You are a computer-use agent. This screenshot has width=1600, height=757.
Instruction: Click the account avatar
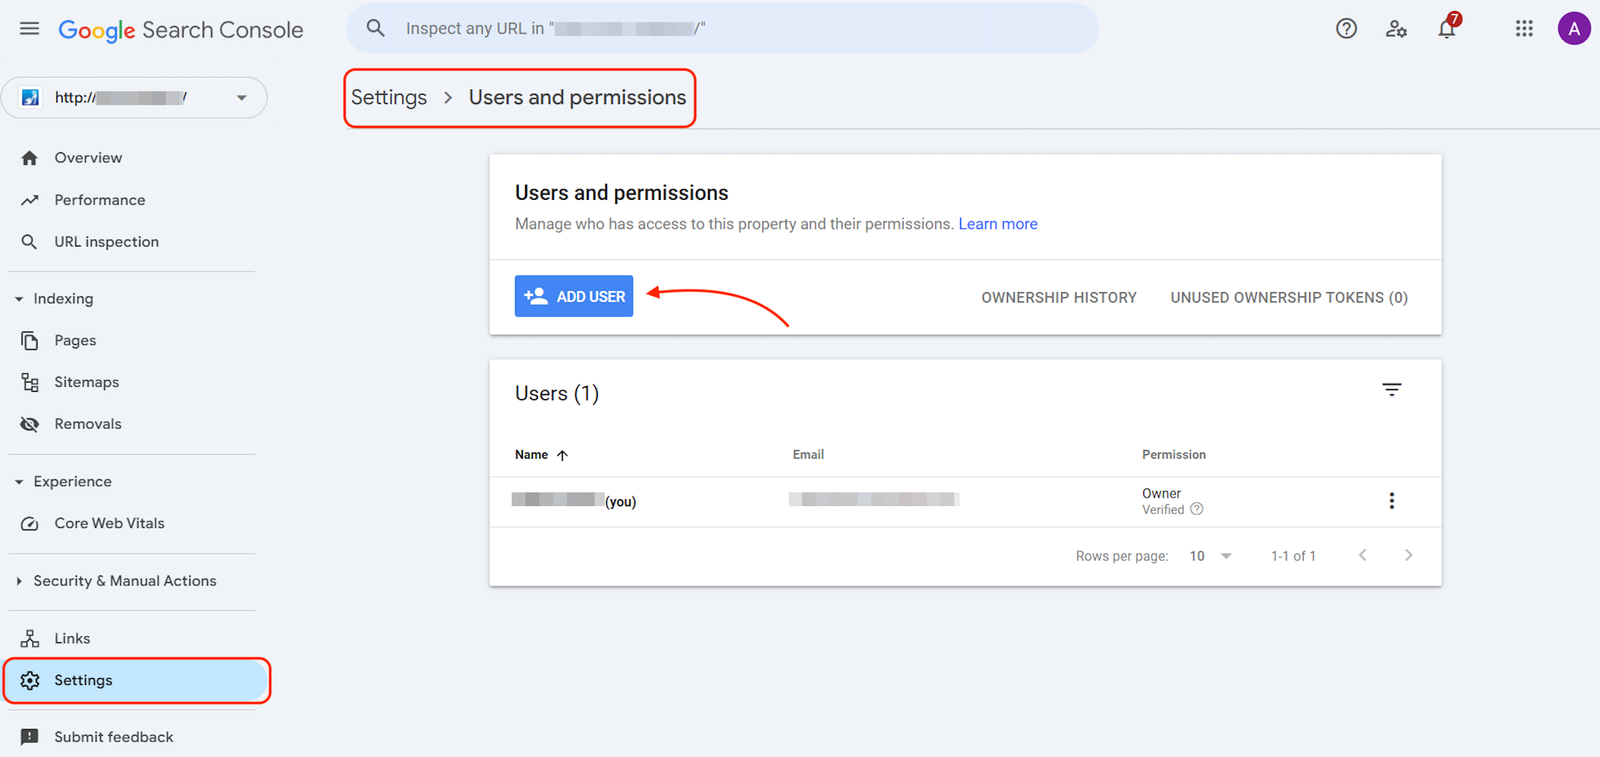1573,29
